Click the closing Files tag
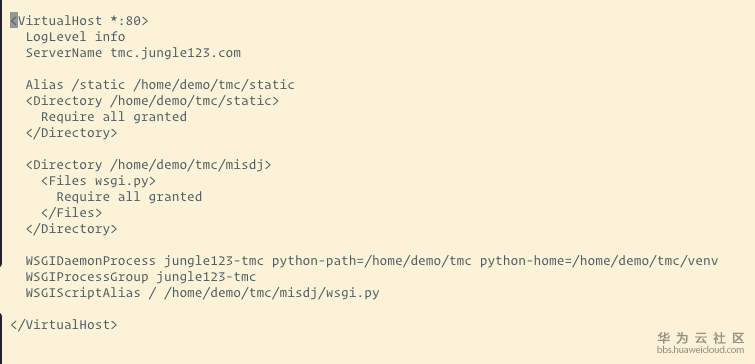Screen dimensions: 755x364 (x=71, y=212)
